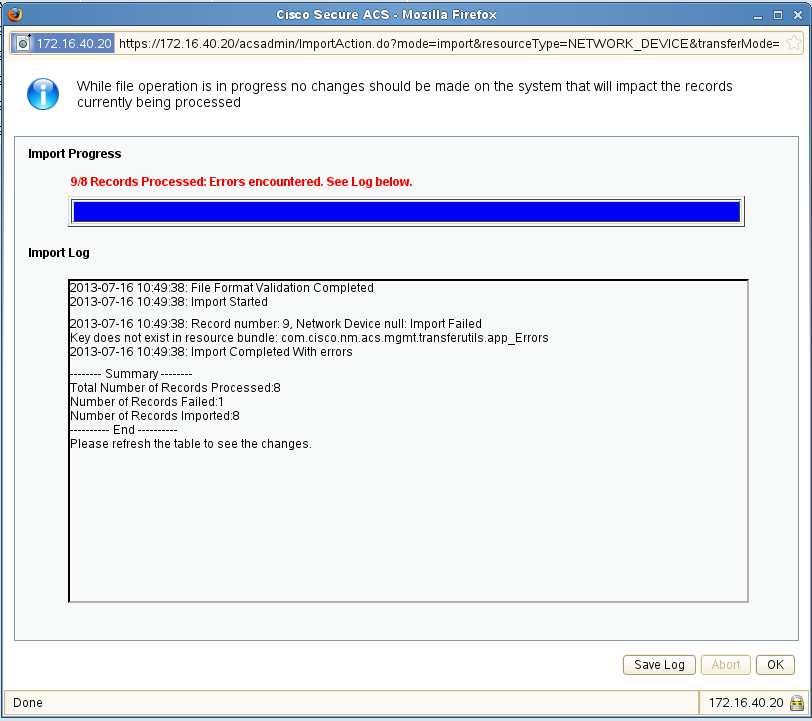812x721 pixels.
Task: Click 'Import Completed With errors' log line
Action: click(211, 352)
